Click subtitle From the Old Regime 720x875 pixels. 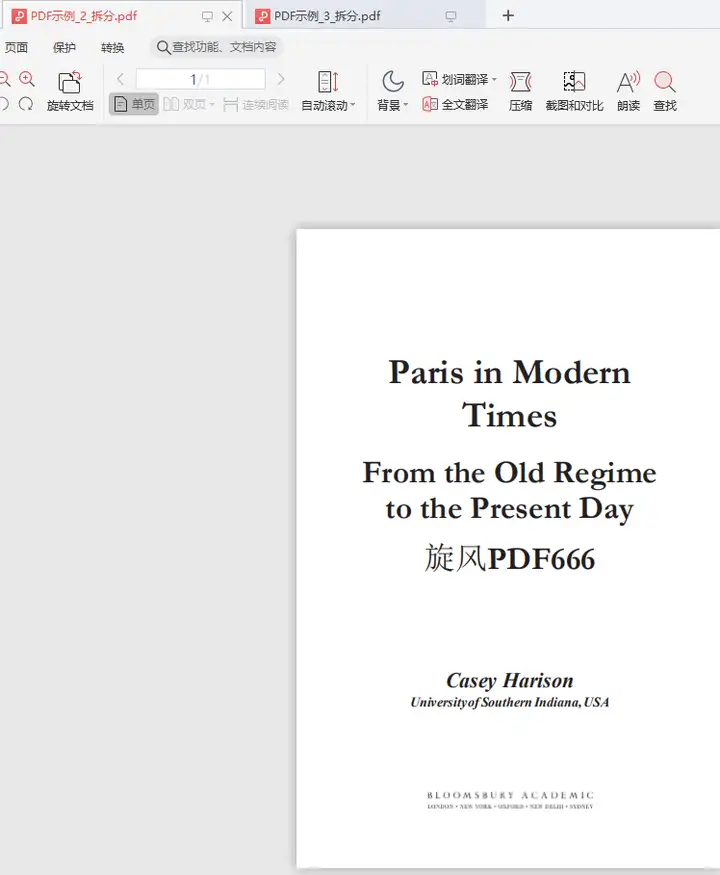(x=509, y=473)
